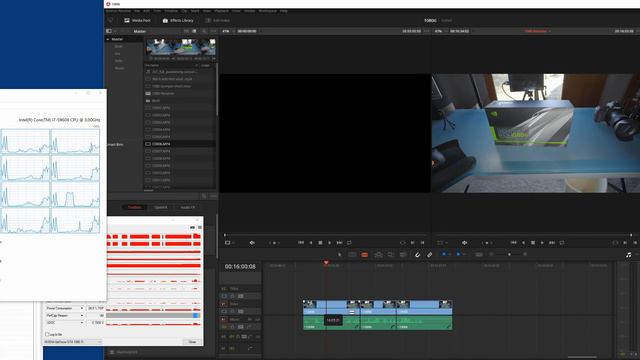Open source viewer mode selector icon
The height and width of the screenshot is (360, 640).
pos(228,242)
